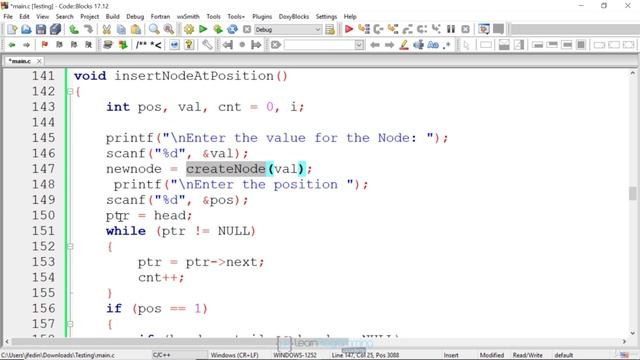Viewport: 640px width, 360px height.
Task: Open the Help menu
Action: [x=350, y=17]
